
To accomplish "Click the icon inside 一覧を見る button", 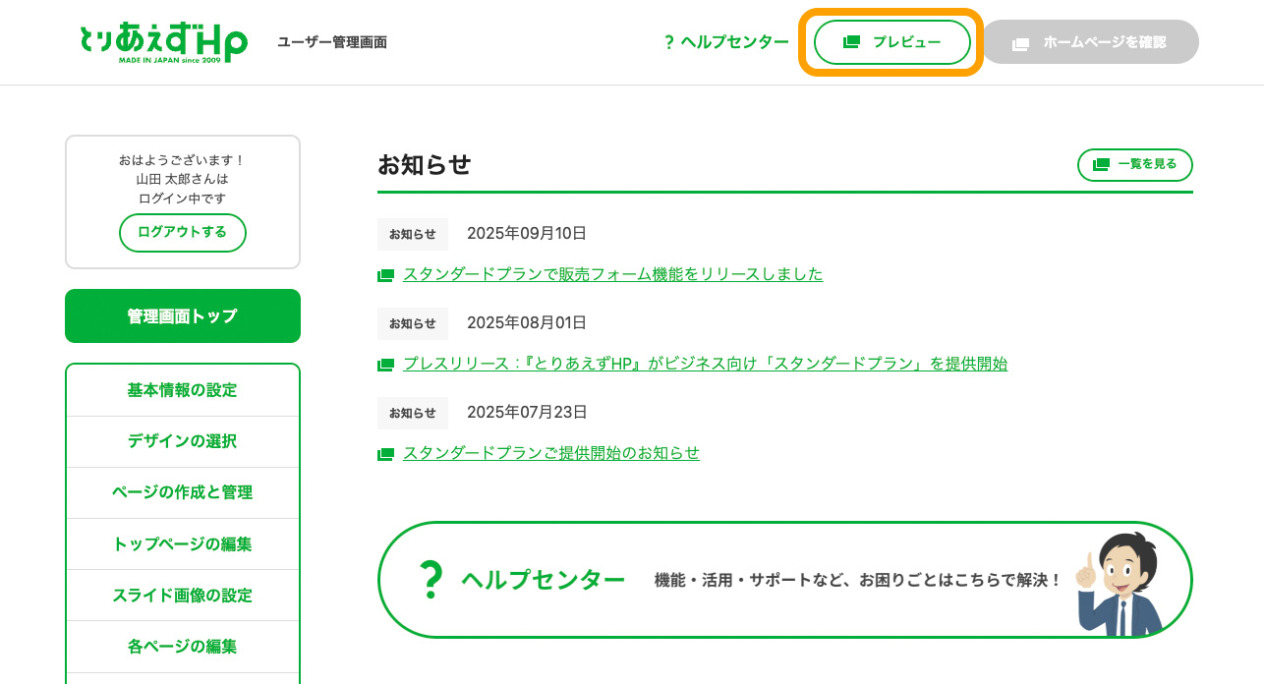I will tap(1101, 165).
